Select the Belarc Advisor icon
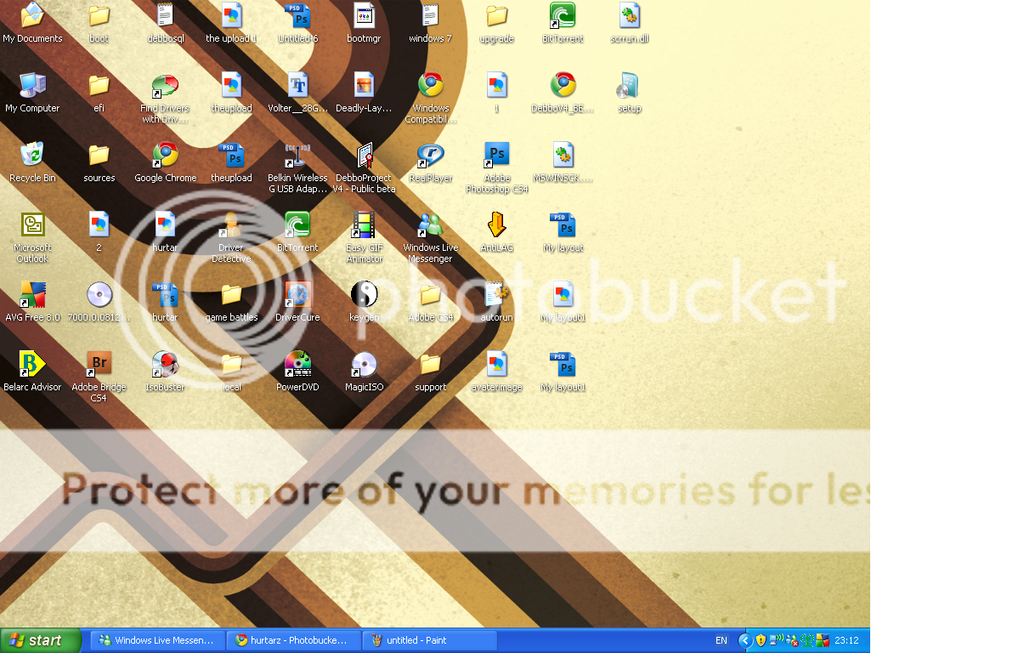 32,366
